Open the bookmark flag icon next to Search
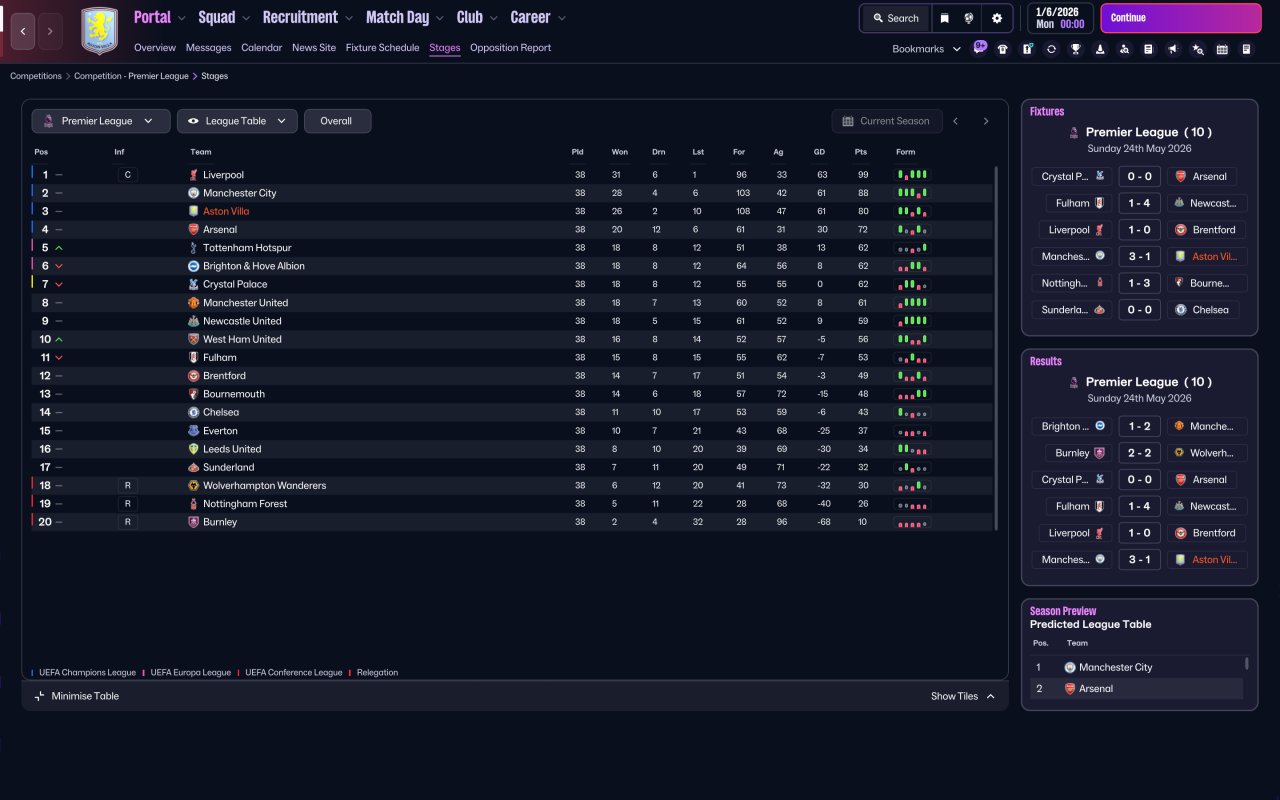The height and width of the screenshot is (800, 1280). 944,18
